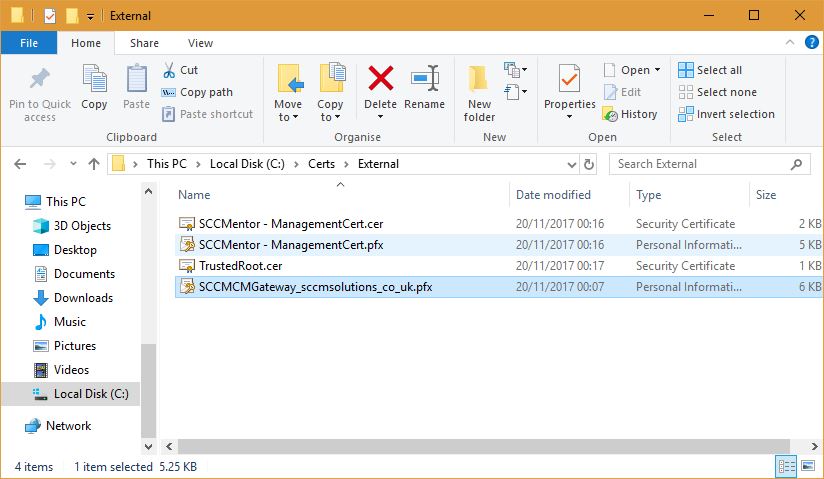824x479 pixels.
Task: Expand the Copy to dropdown
Action: 330,117
